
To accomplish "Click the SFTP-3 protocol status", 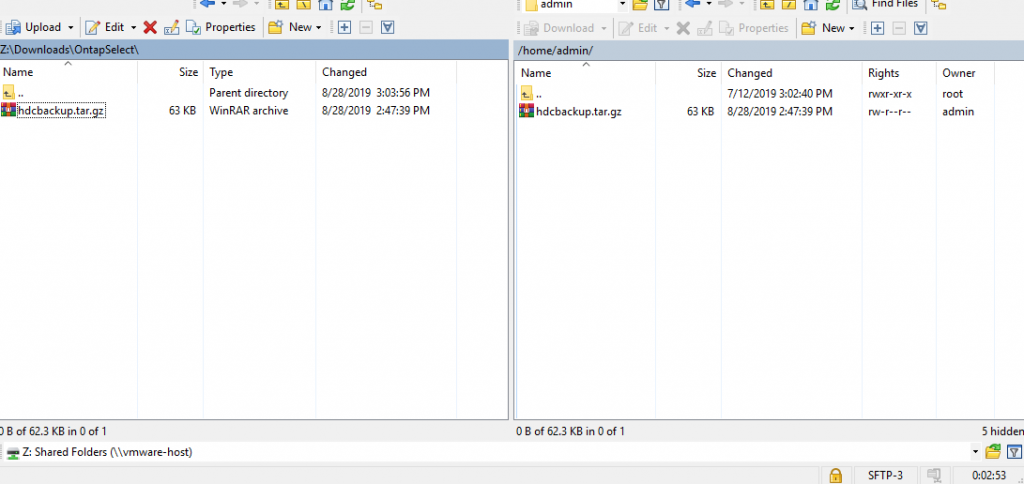I will click(885, 475).
